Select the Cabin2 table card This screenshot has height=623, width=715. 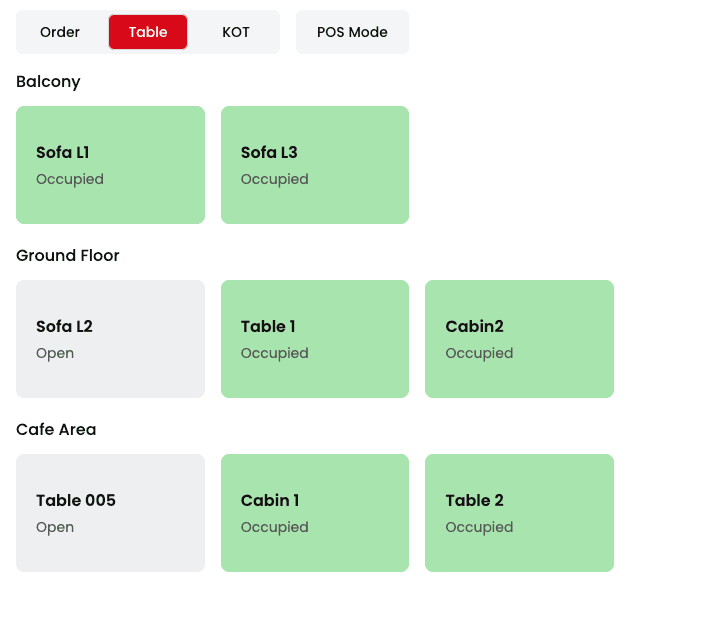coord(519,338)
